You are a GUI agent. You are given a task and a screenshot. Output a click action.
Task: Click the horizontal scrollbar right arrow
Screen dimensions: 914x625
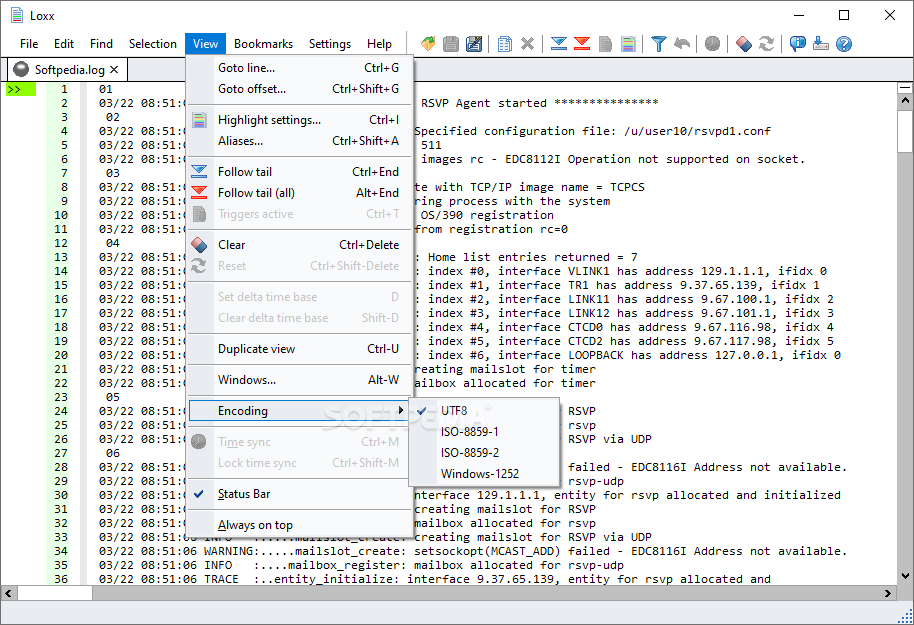click(x=888, y=594)
